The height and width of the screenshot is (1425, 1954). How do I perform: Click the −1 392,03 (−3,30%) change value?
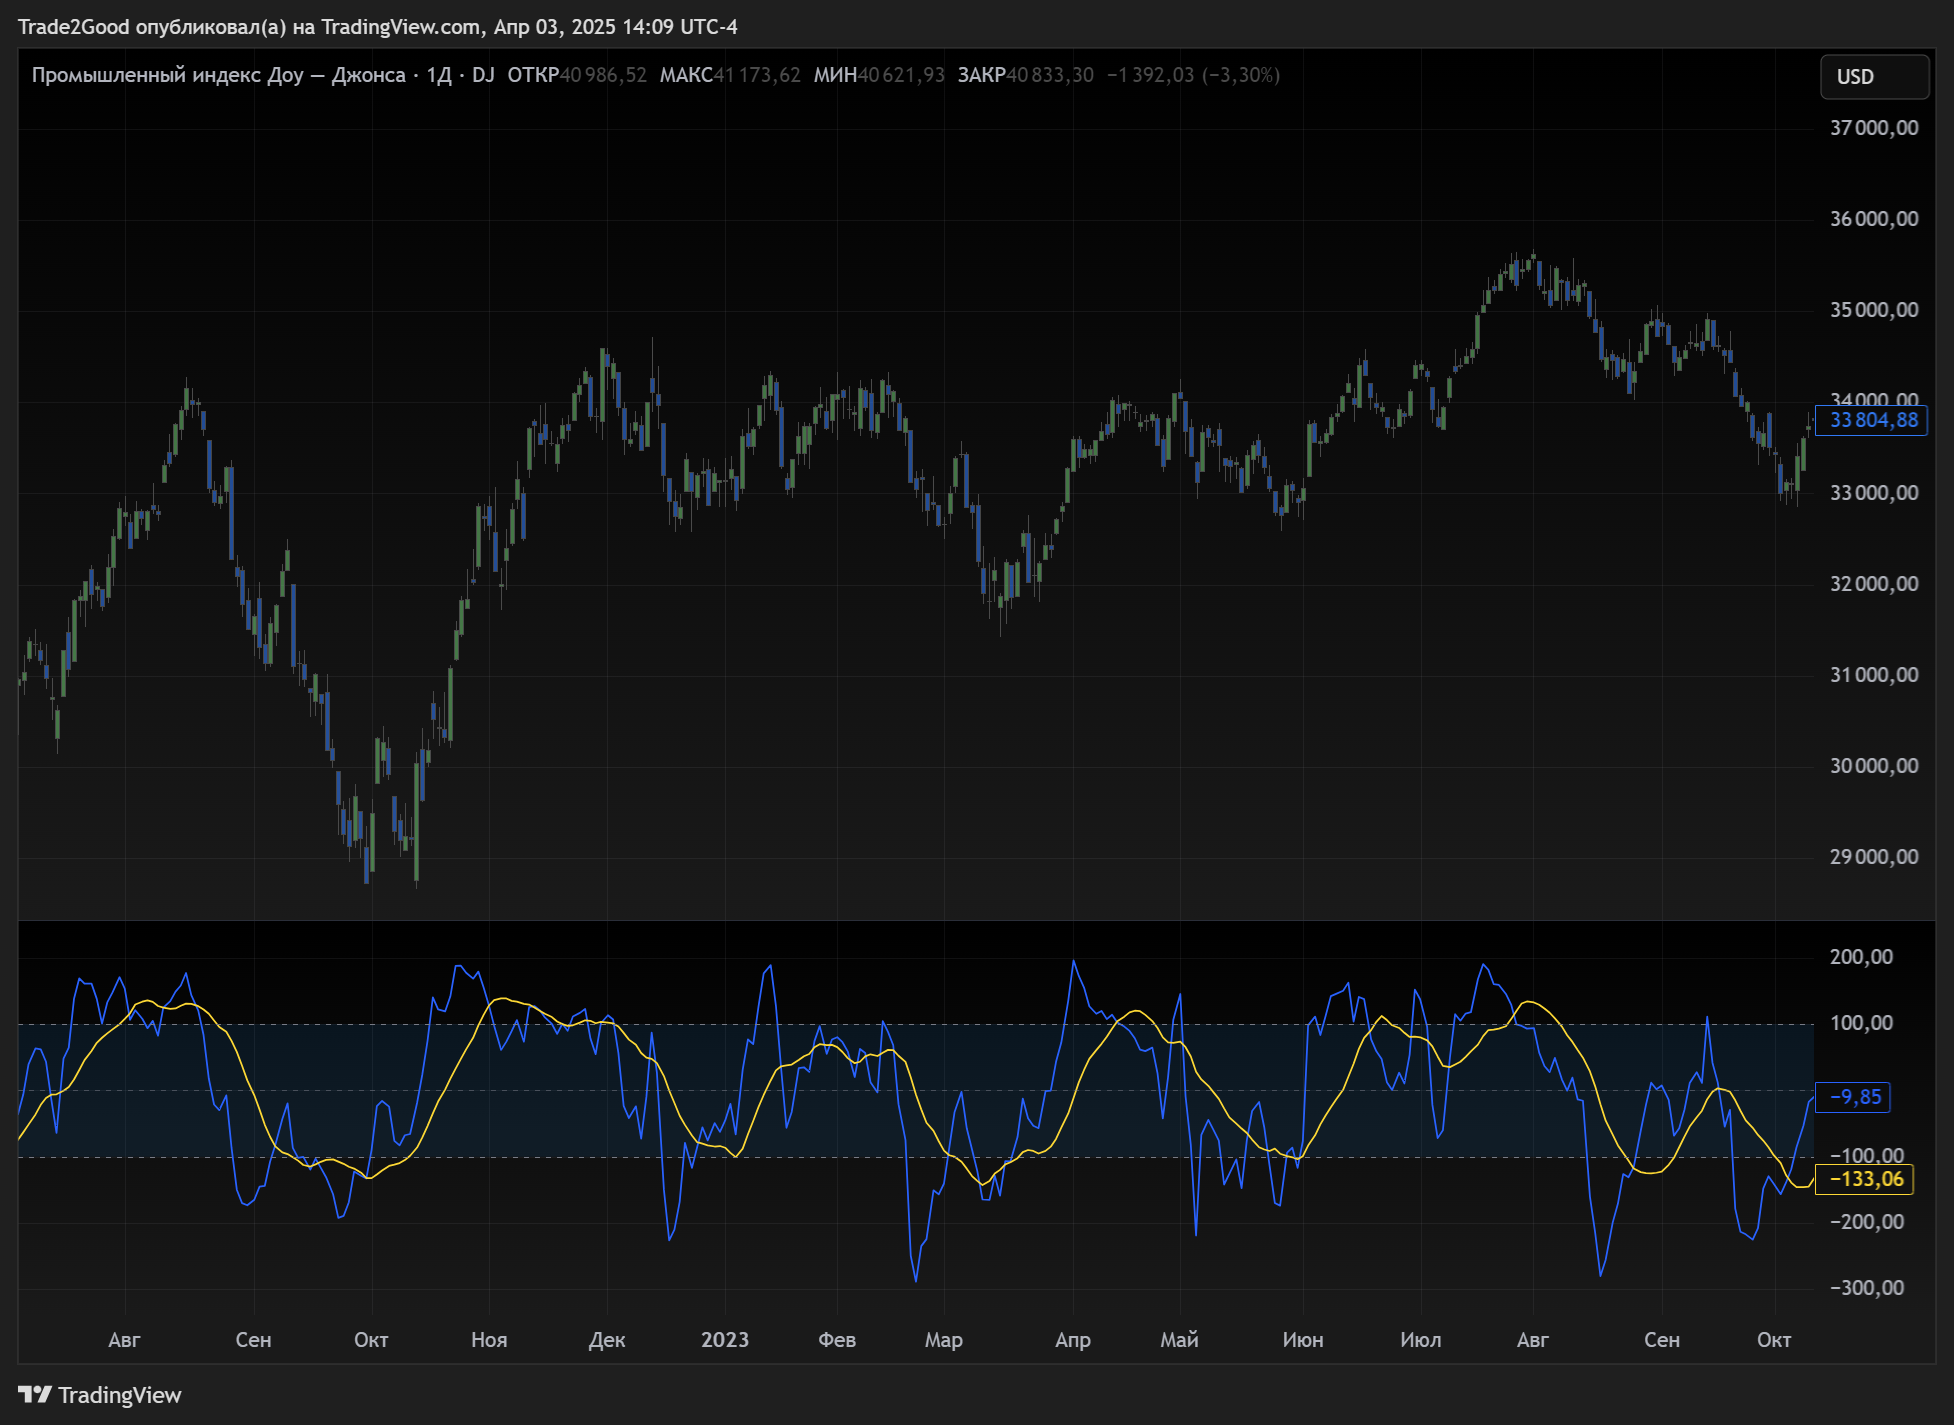point(1193,75)
